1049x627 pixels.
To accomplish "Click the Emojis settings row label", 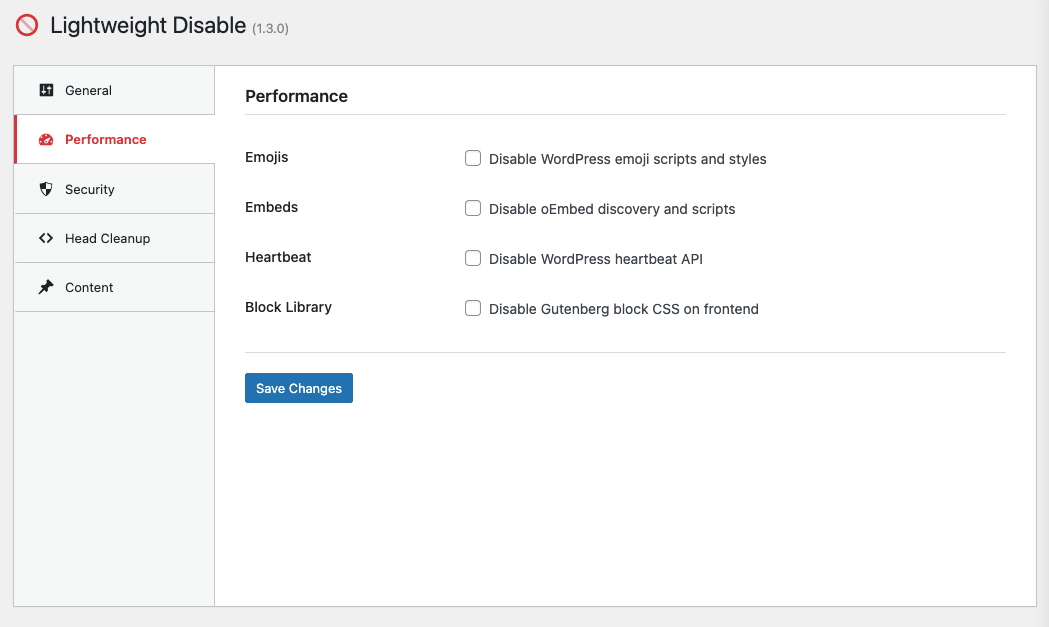I will coord(265,157).
